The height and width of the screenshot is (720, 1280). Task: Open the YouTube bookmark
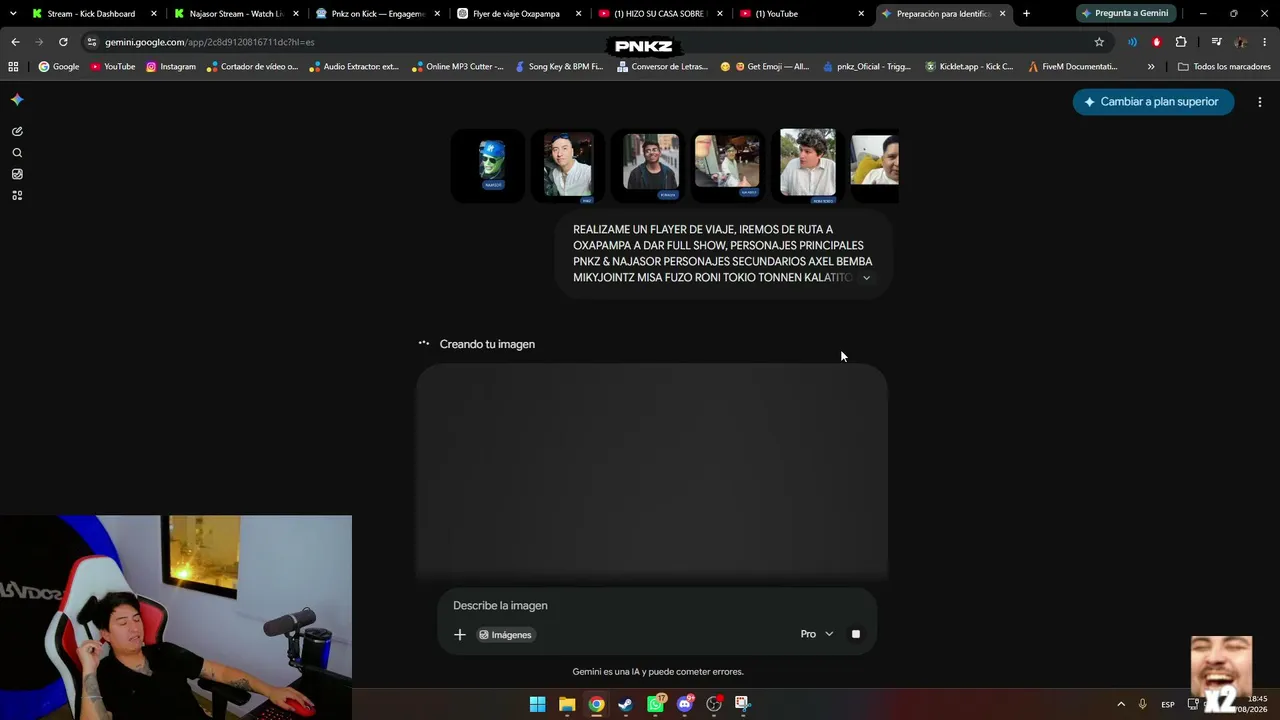[113, 67]
